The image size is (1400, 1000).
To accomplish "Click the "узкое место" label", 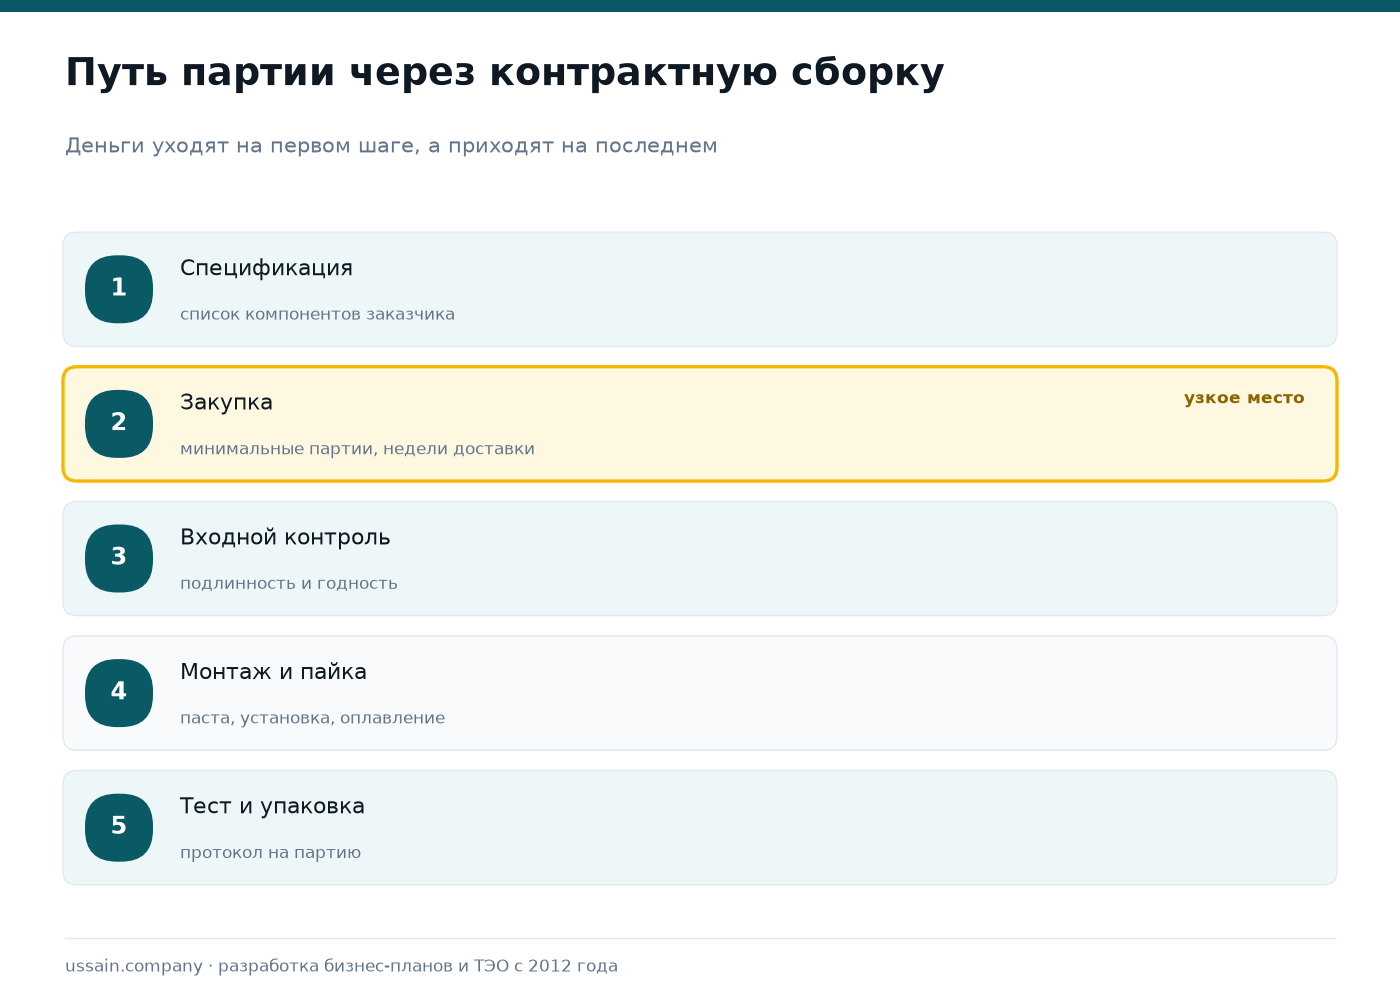I will 1244,398.
